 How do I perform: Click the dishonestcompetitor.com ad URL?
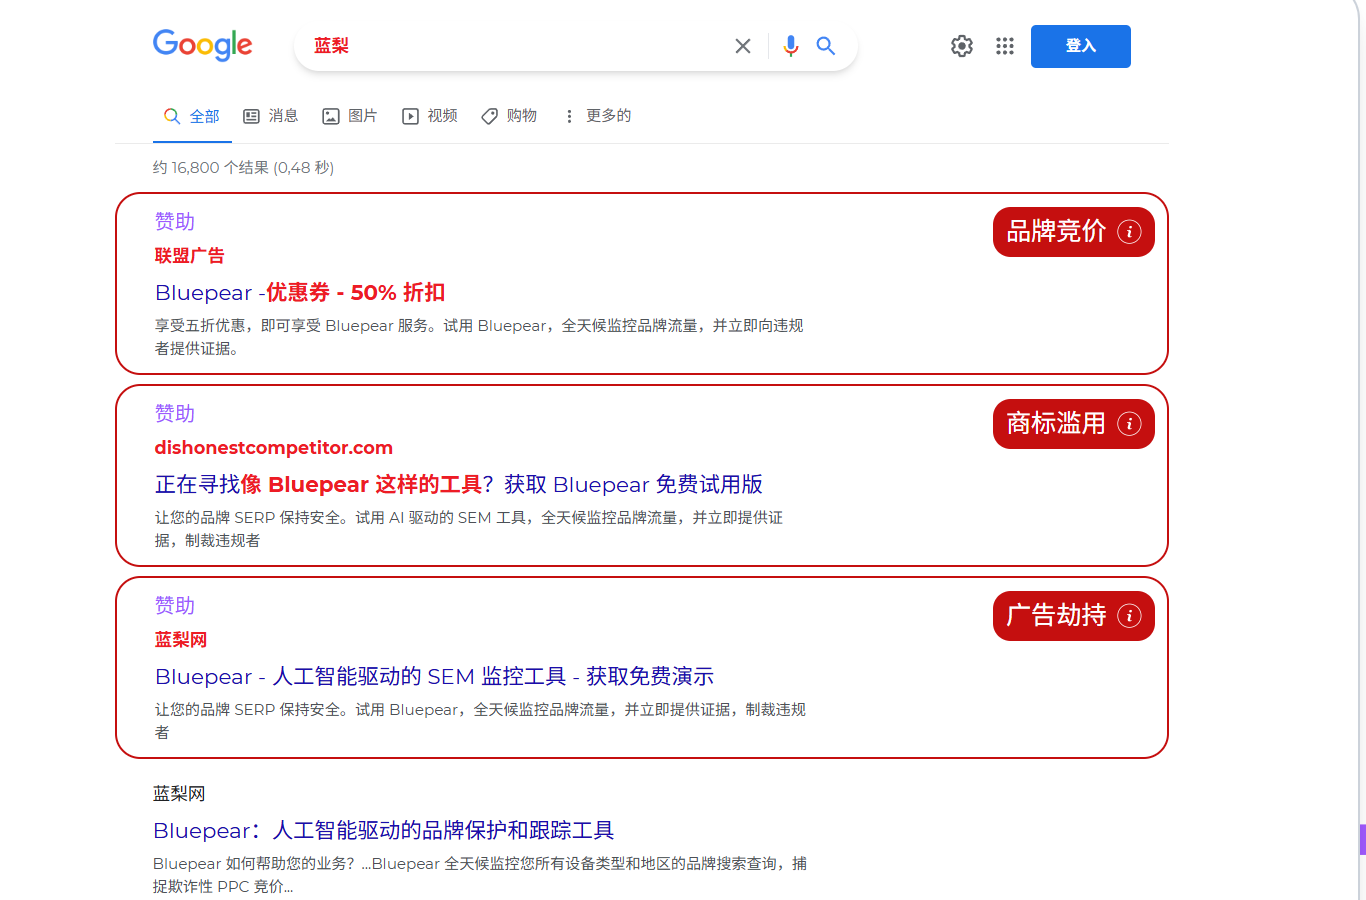[x=273, y=448]
